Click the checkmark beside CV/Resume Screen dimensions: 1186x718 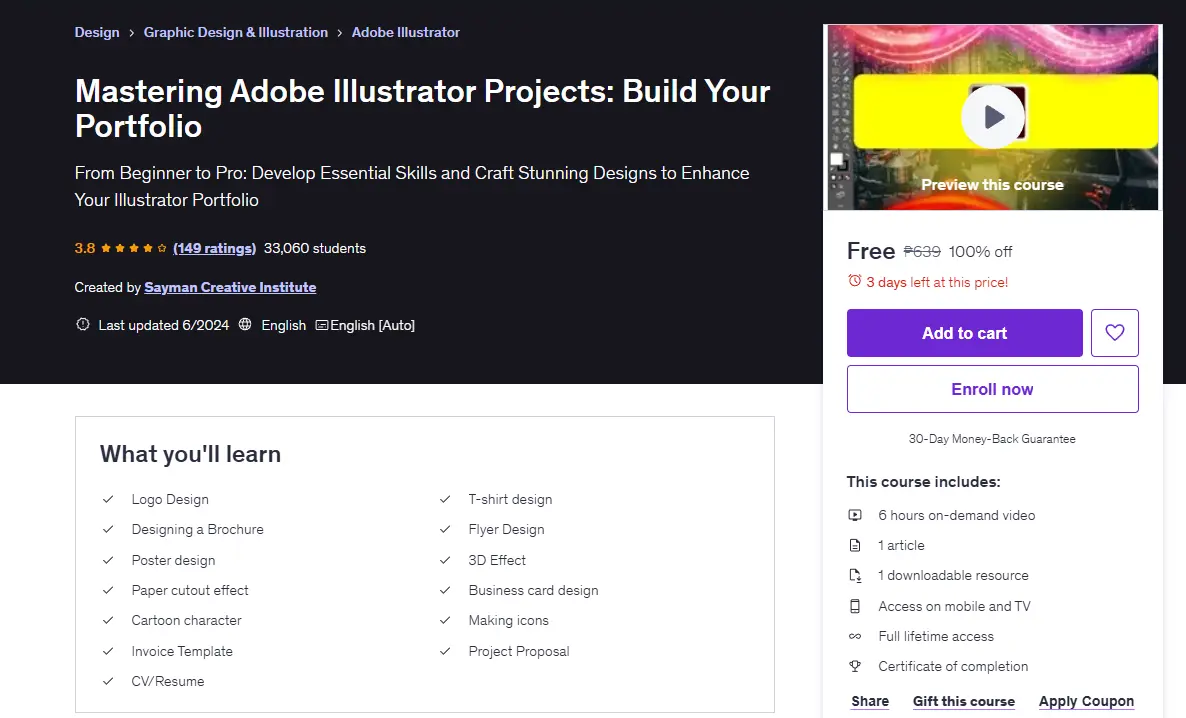[108, 681]
